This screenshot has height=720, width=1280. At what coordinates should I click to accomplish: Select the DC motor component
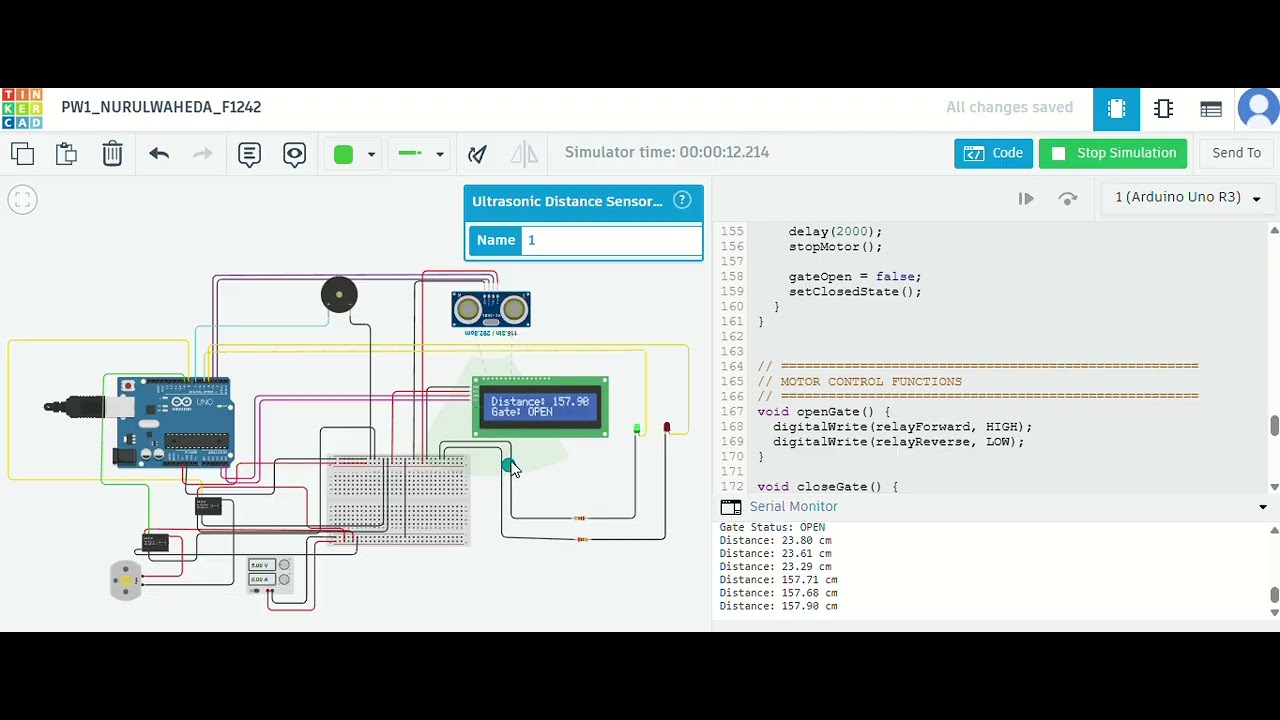coord(126,580)
